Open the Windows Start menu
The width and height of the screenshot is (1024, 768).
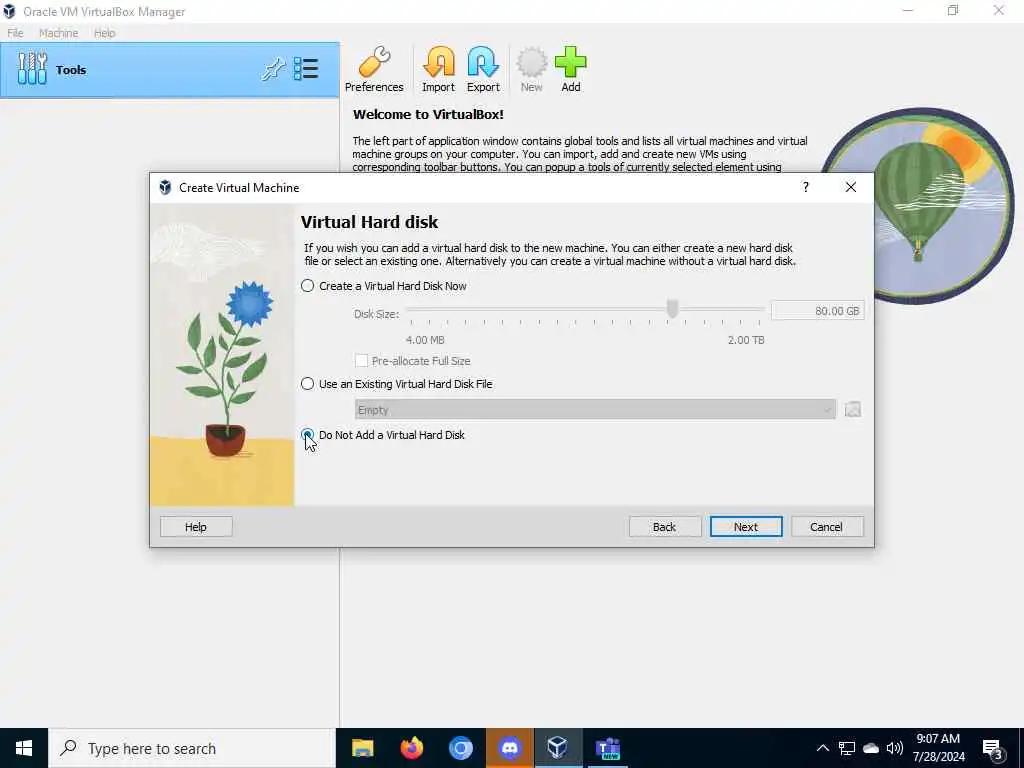[x=24, y=748]
